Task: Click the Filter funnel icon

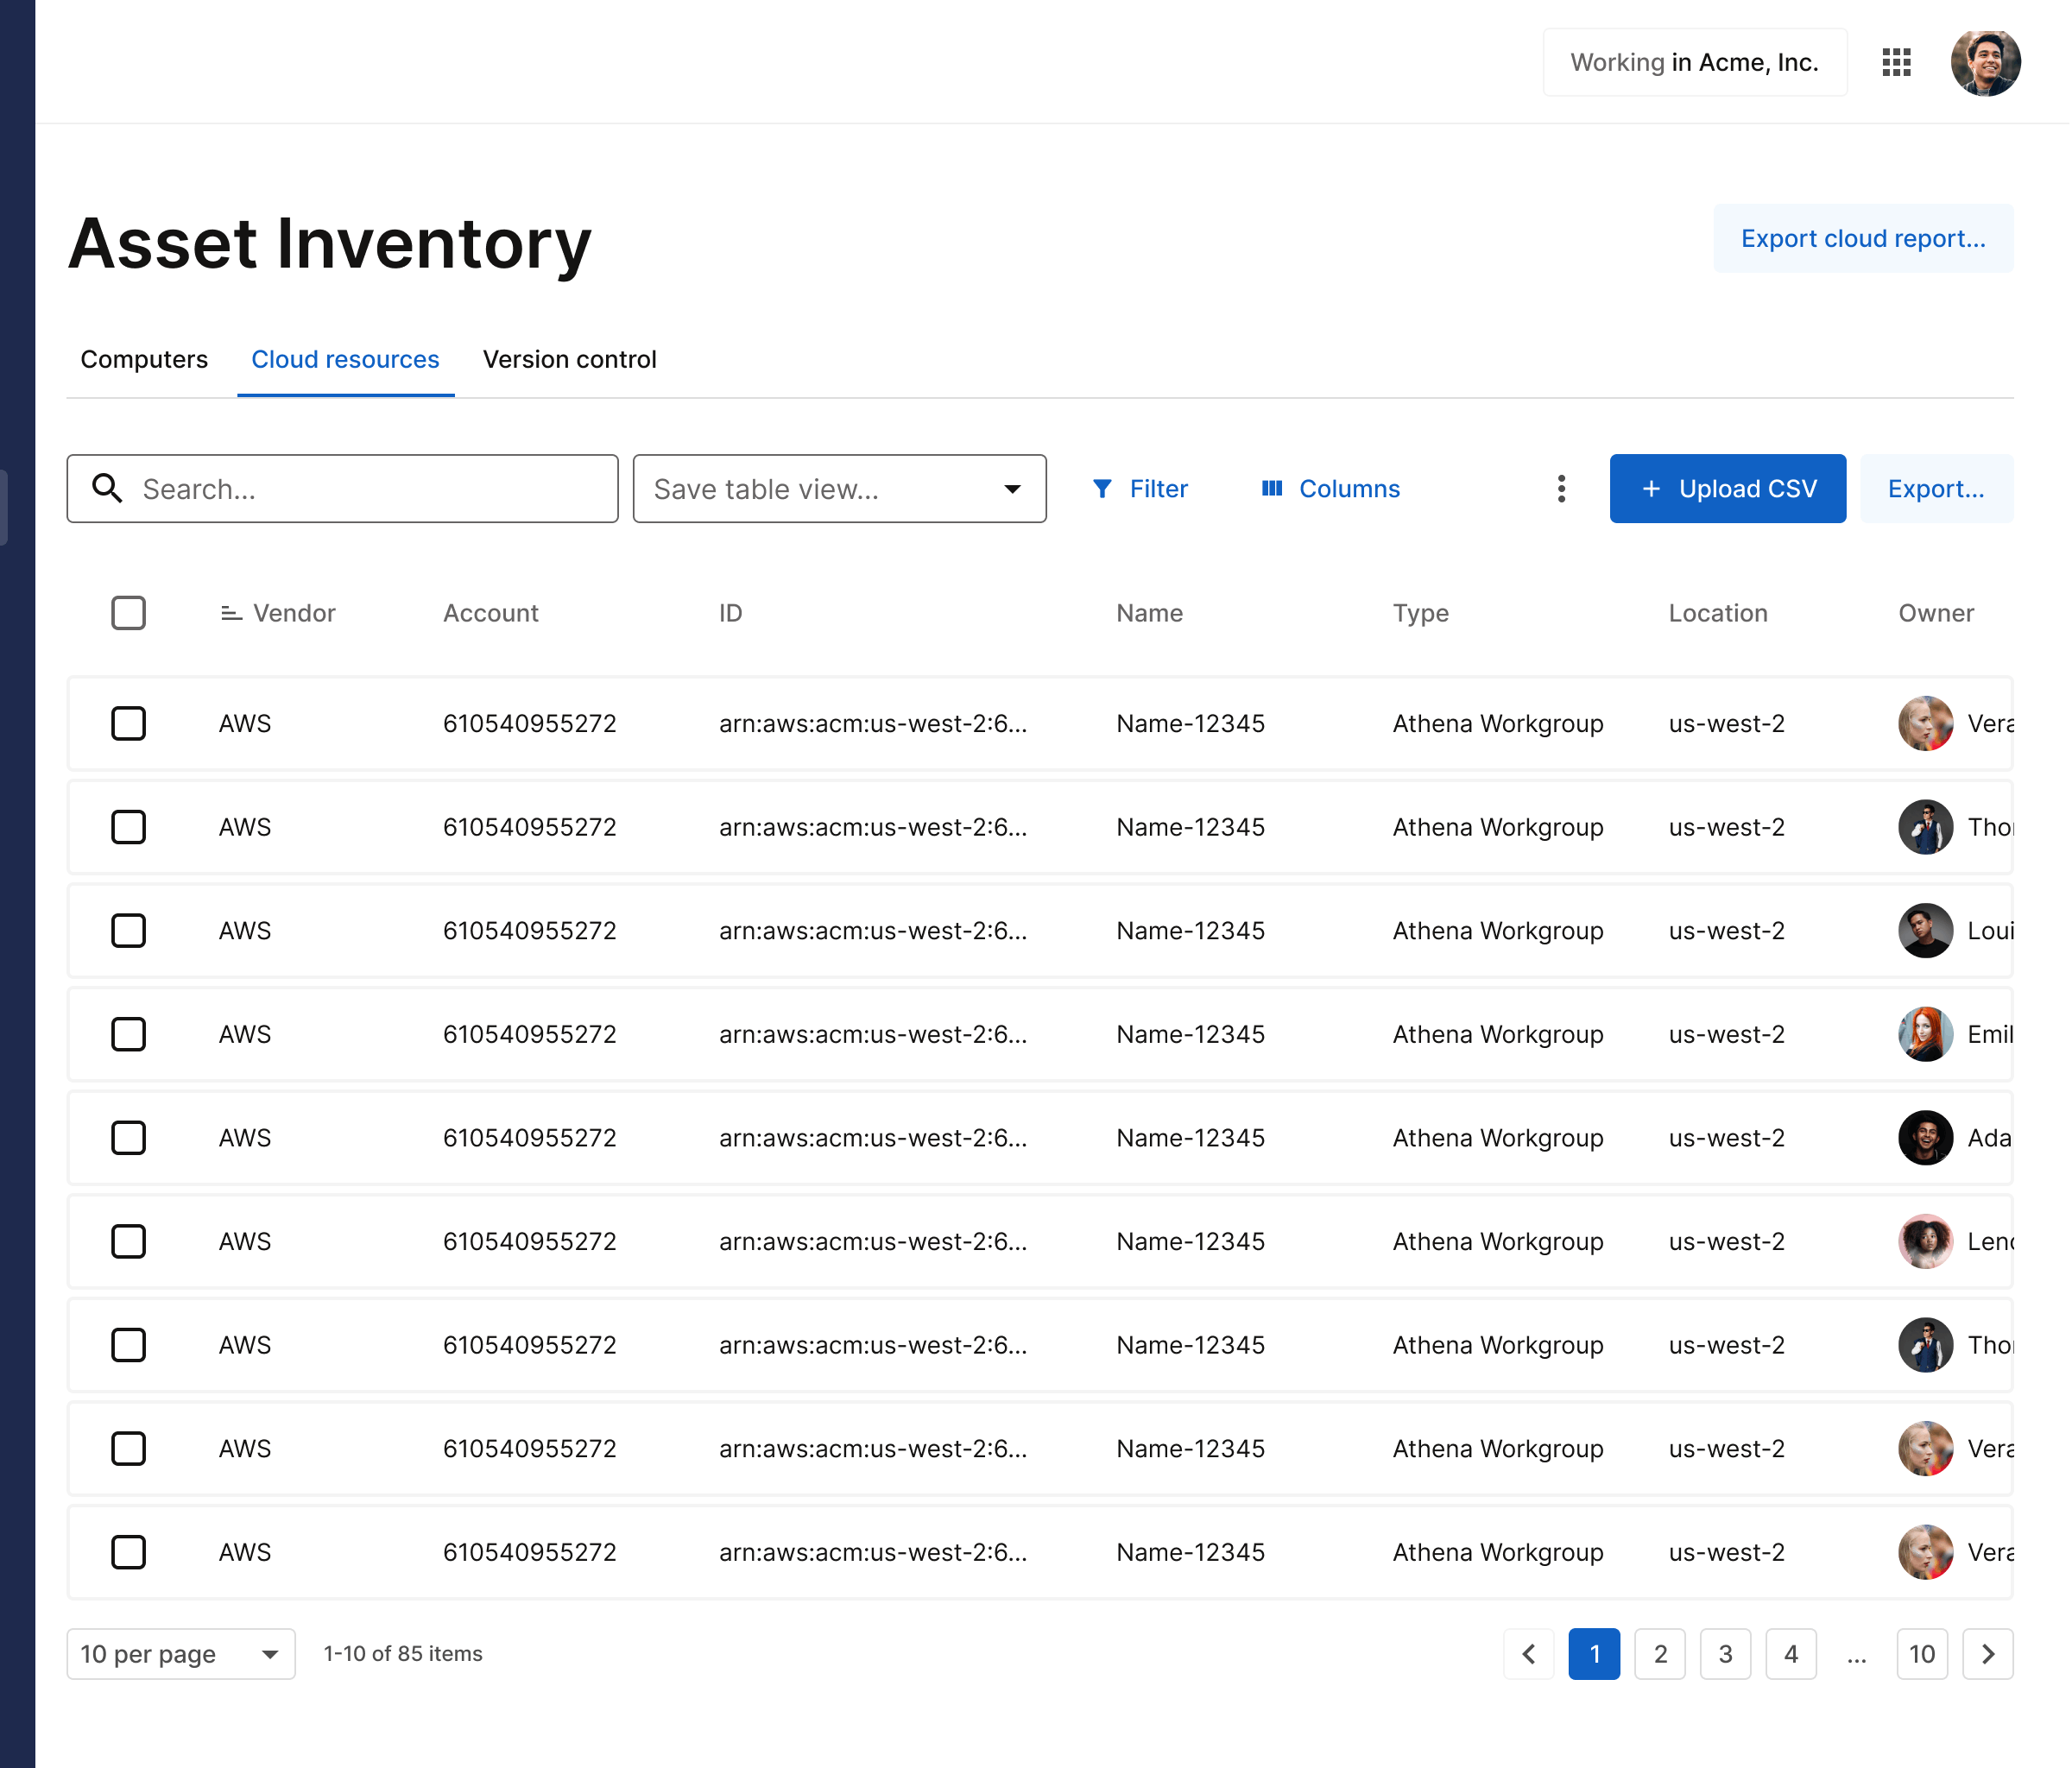Action: (1102, 489)
